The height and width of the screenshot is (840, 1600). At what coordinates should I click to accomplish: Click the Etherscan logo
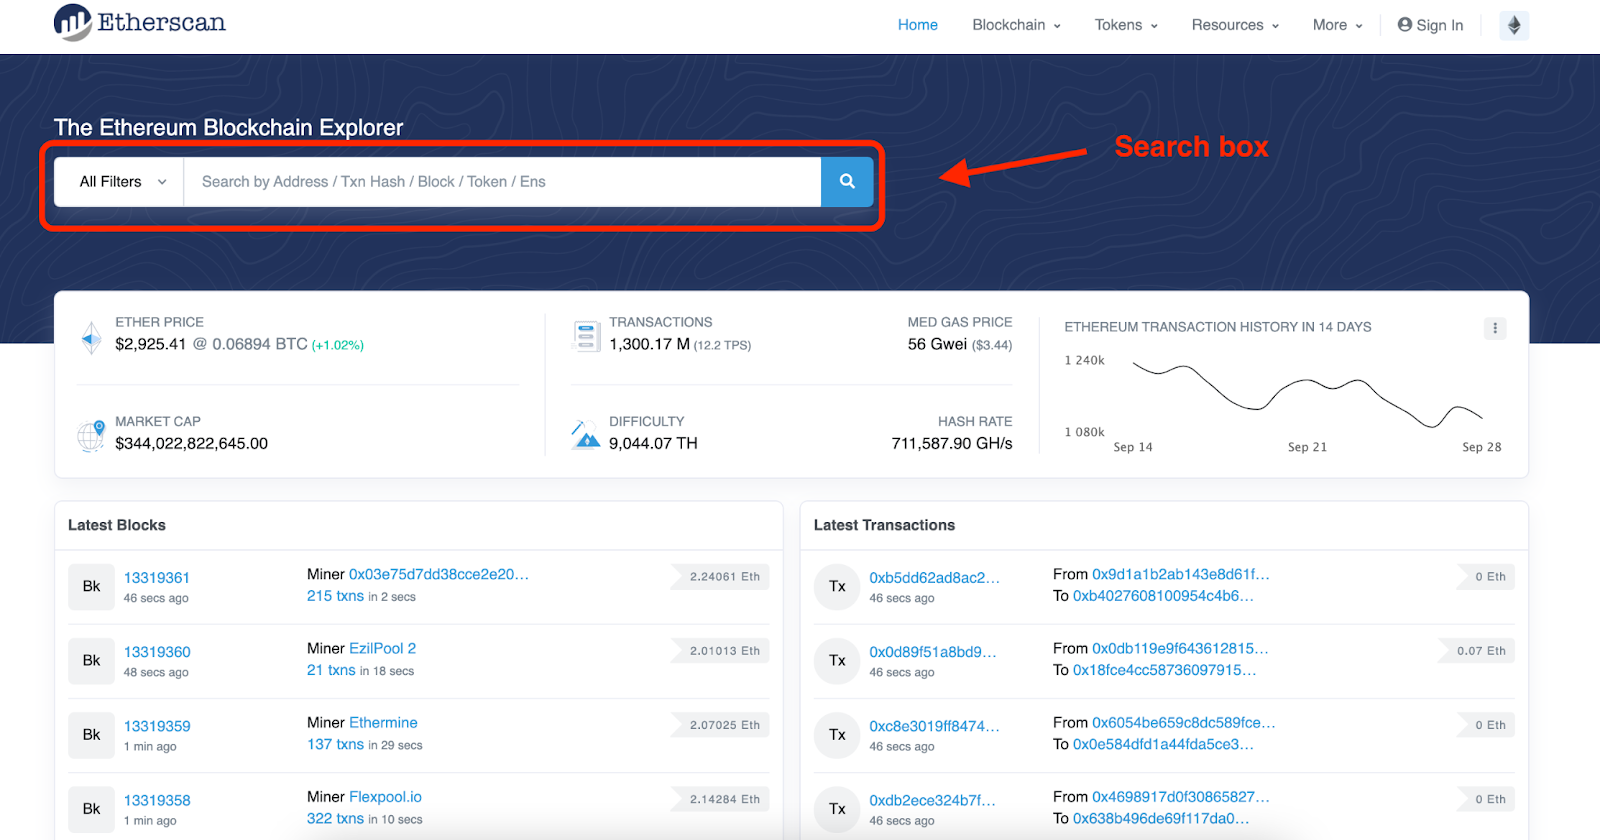140,23
